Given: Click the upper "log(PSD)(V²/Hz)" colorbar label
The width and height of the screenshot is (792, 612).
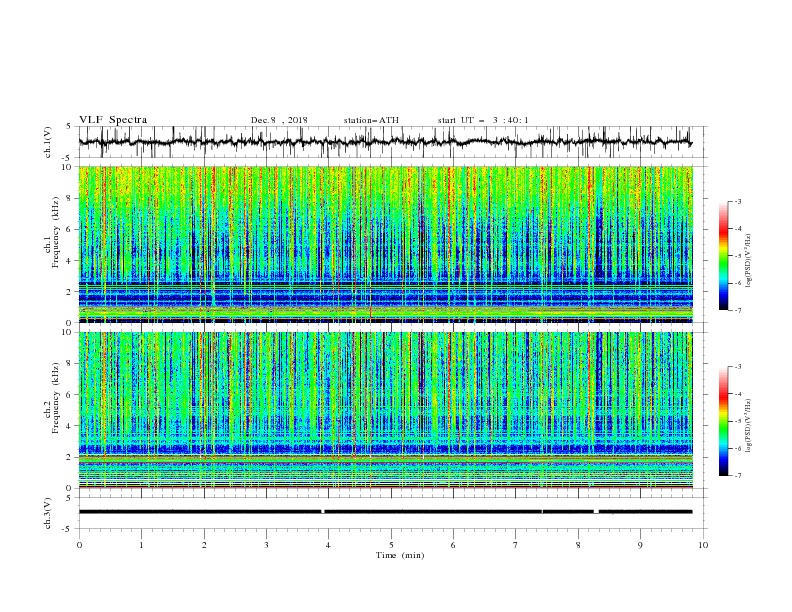Looking at the screenshot, I should [x=749, y=261].
